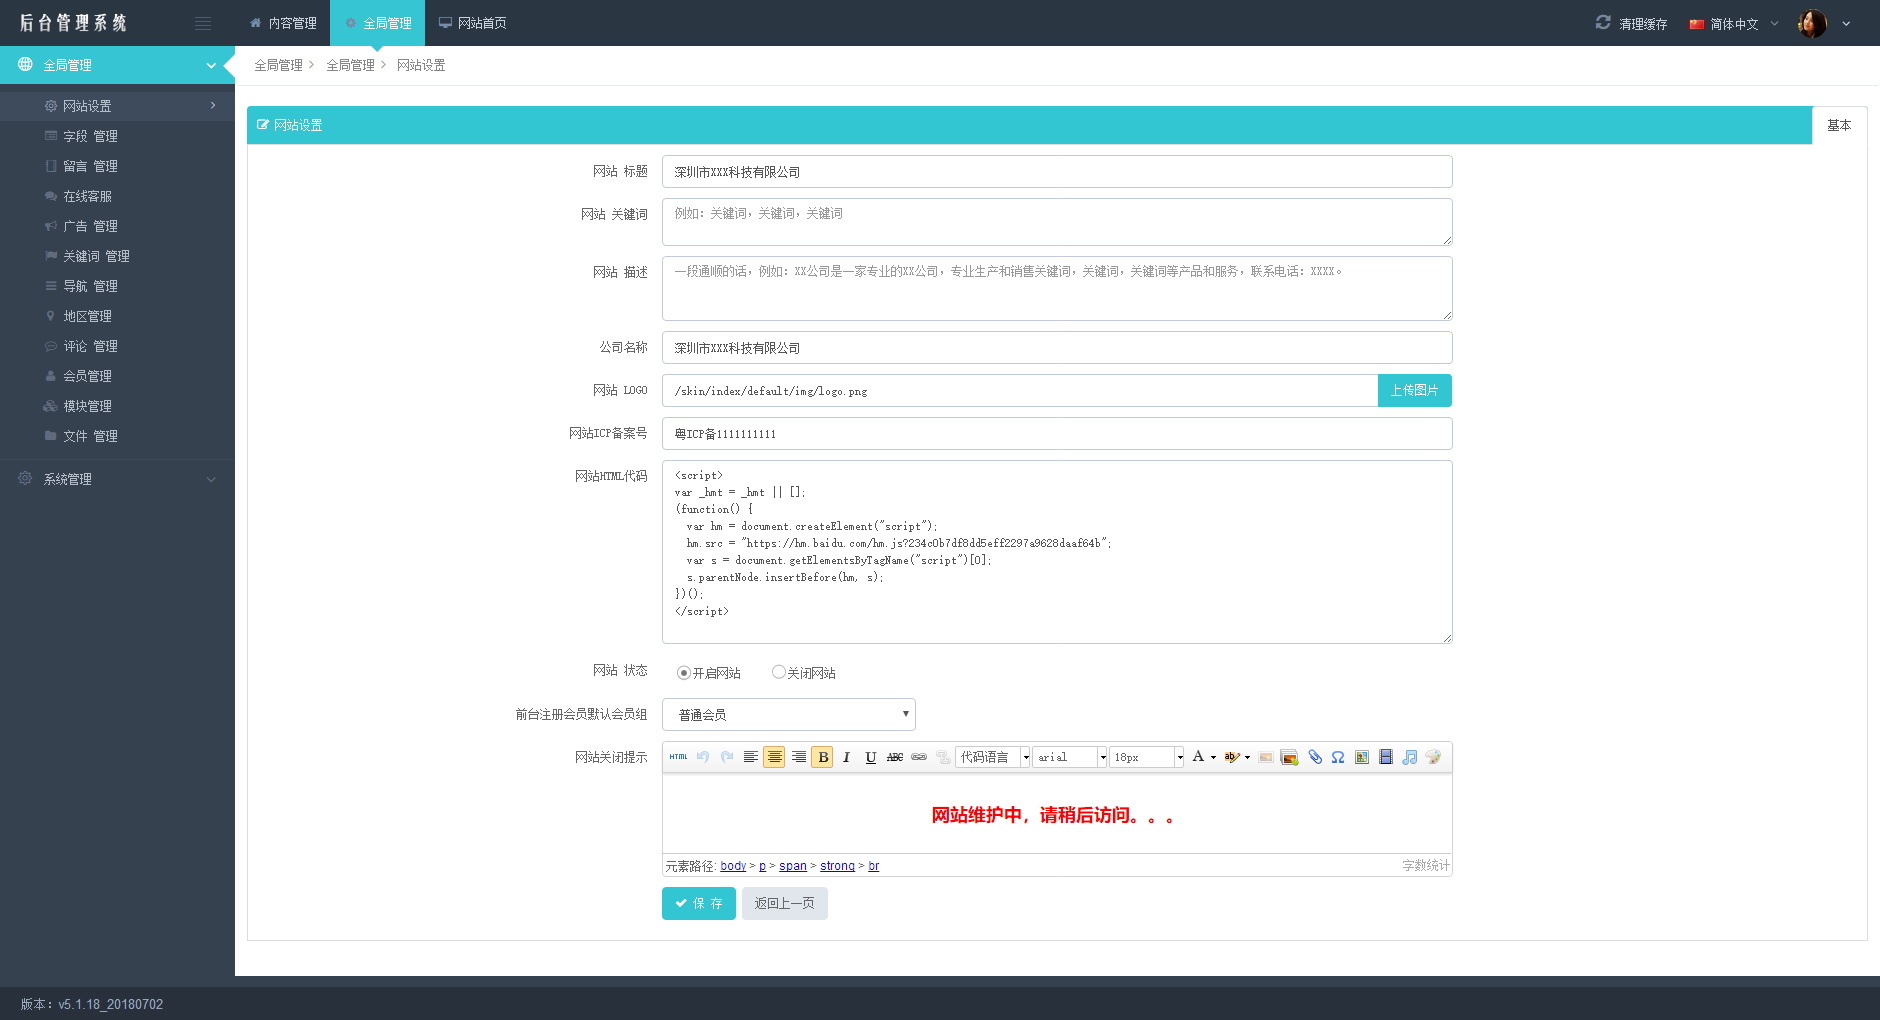Click the attachment paperclip icon
Screen dimensions: 1880x1020
pyautogui.click(x=1314, y=757)
